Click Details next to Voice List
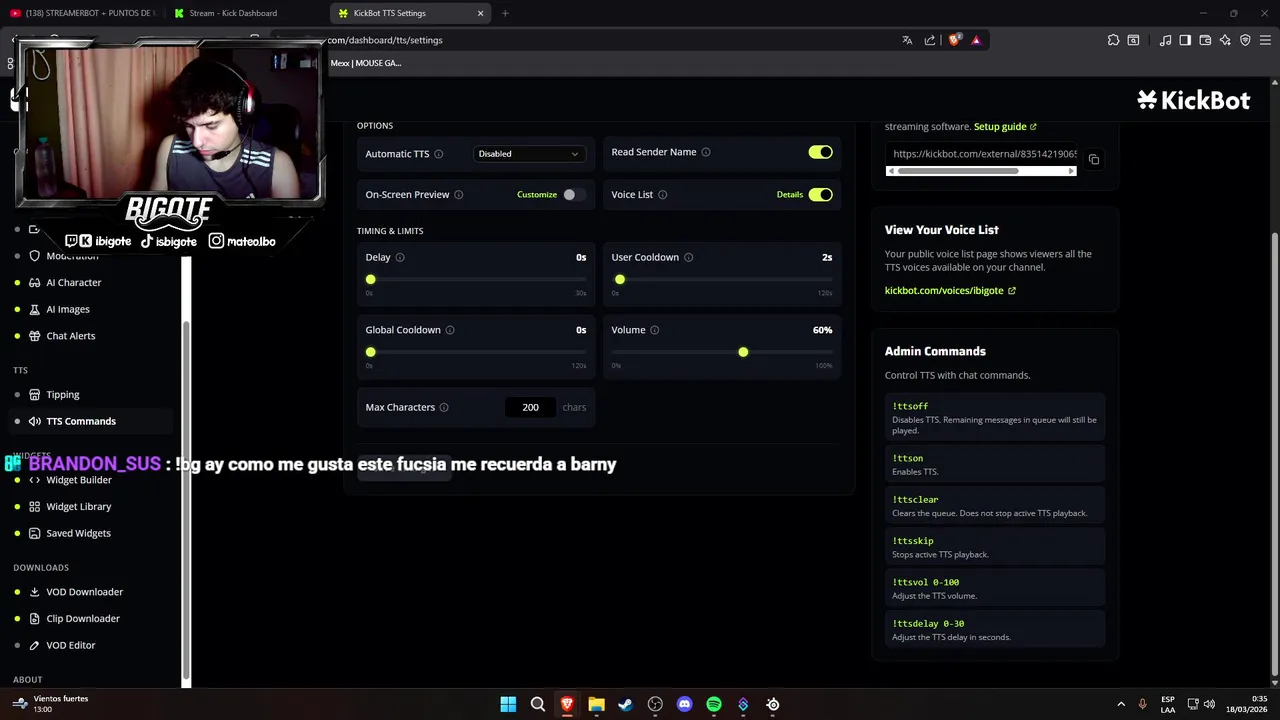 pyautogui.click(x=790, y=195)
